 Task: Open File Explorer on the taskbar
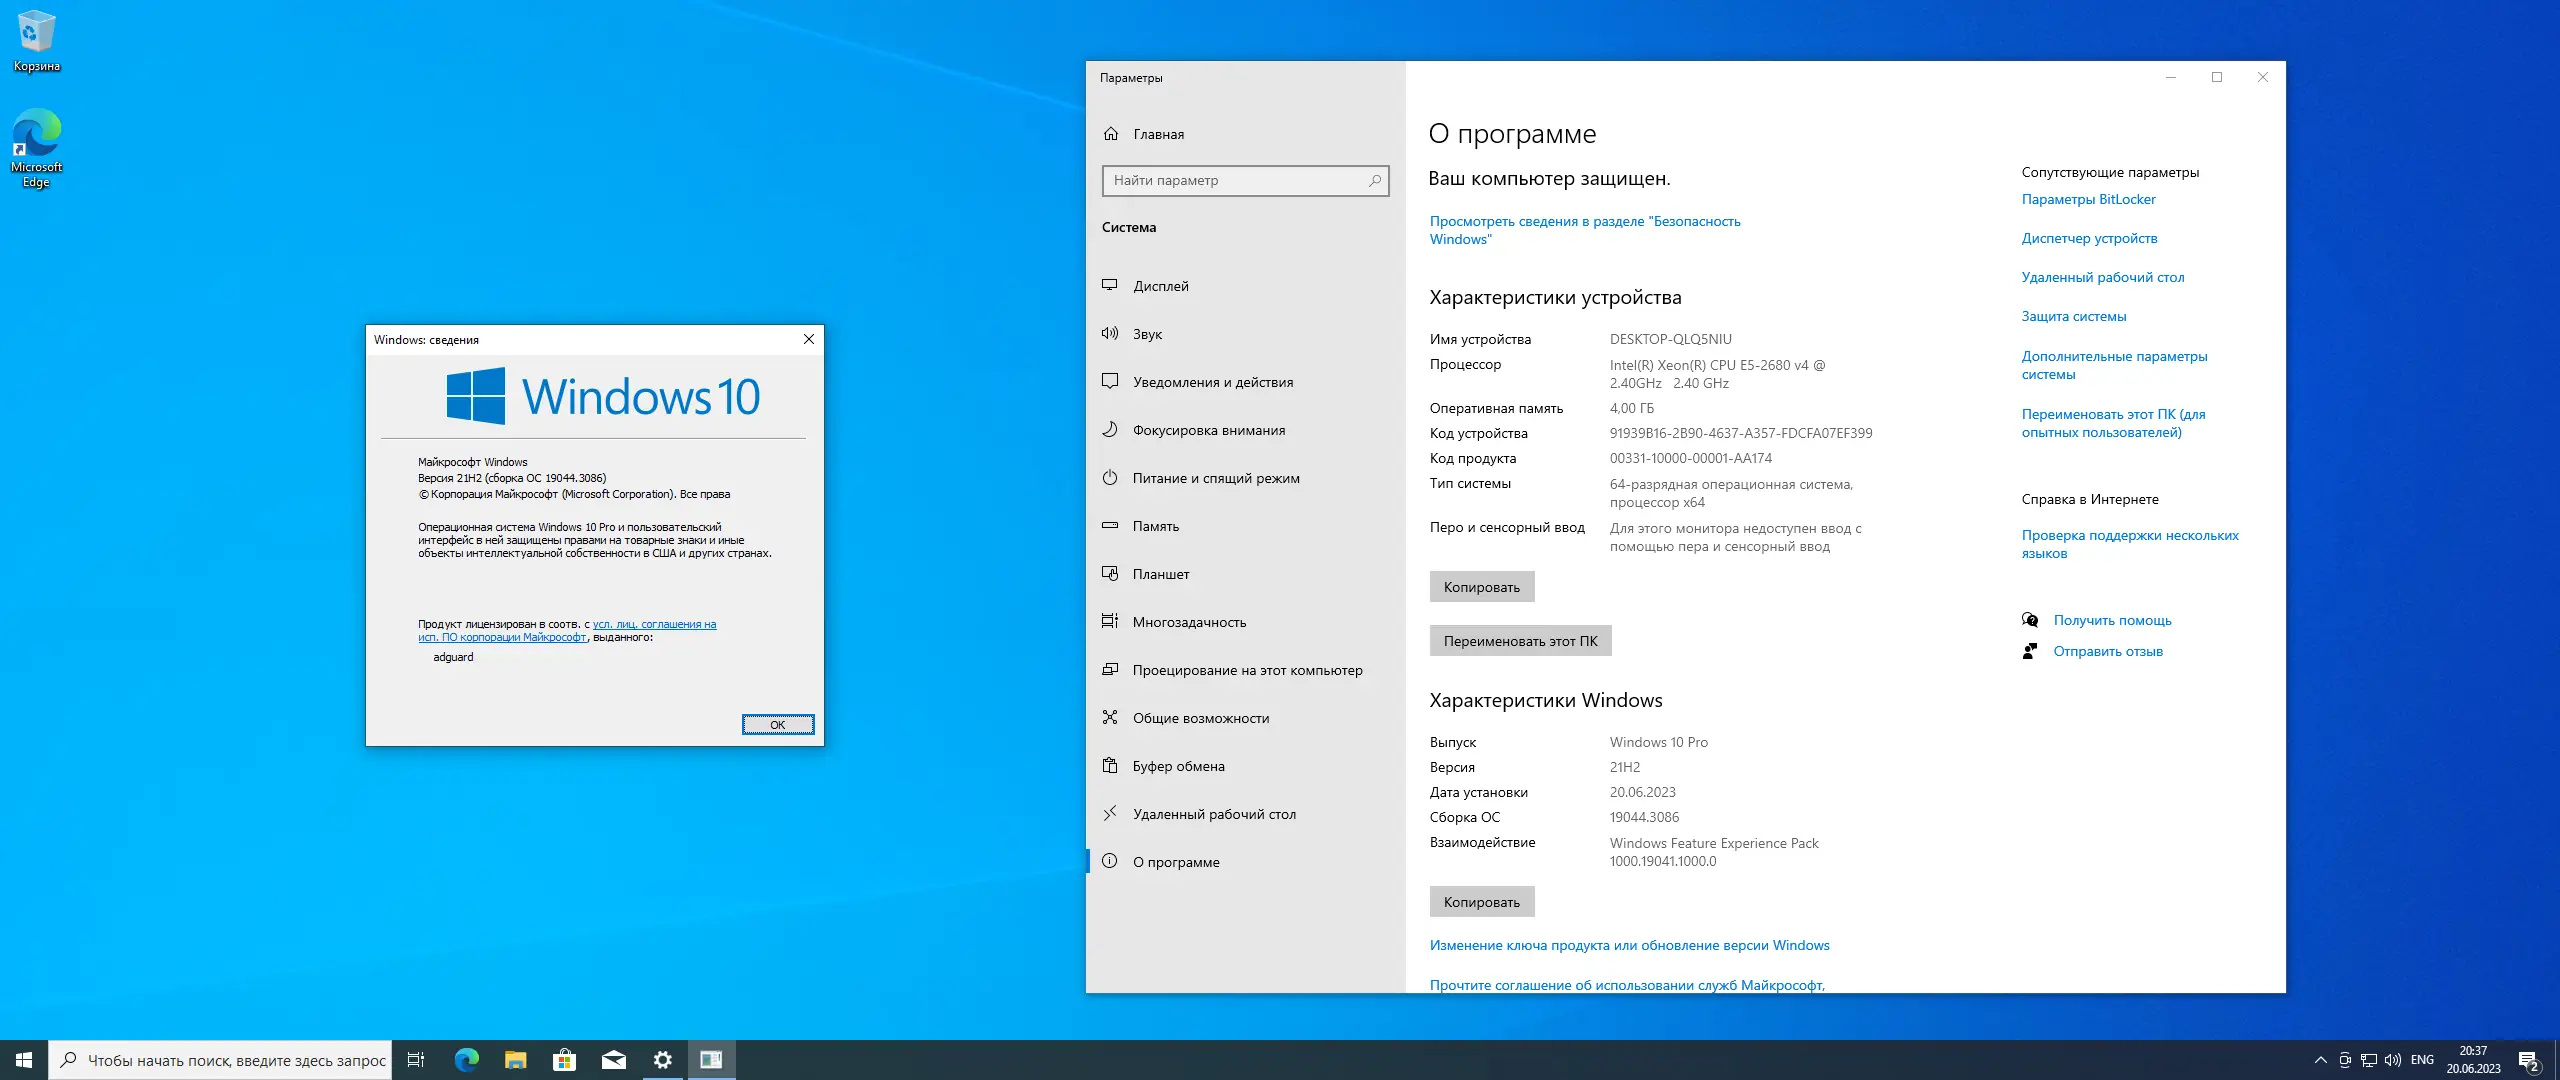tap(515, 1060)
